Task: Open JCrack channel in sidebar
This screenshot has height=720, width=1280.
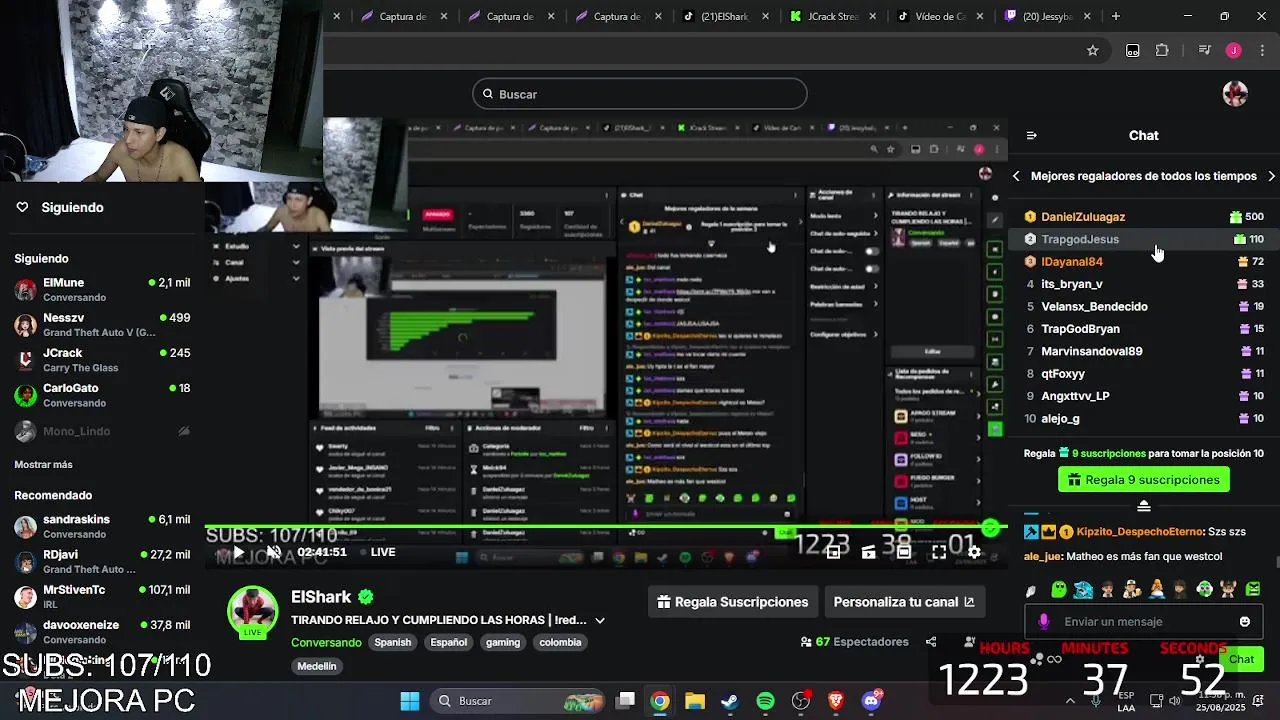Action: coord(101,360)
